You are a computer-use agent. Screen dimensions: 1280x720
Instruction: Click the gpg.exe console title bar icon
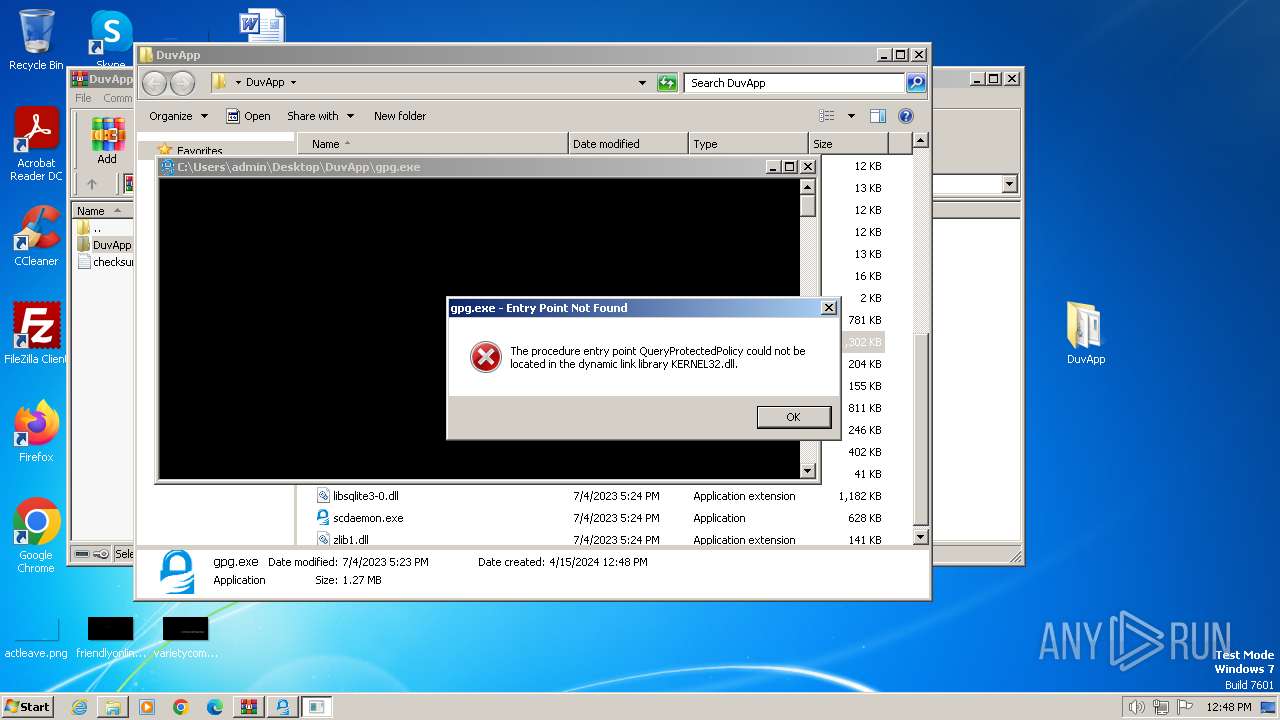click(x=168, y=167)
